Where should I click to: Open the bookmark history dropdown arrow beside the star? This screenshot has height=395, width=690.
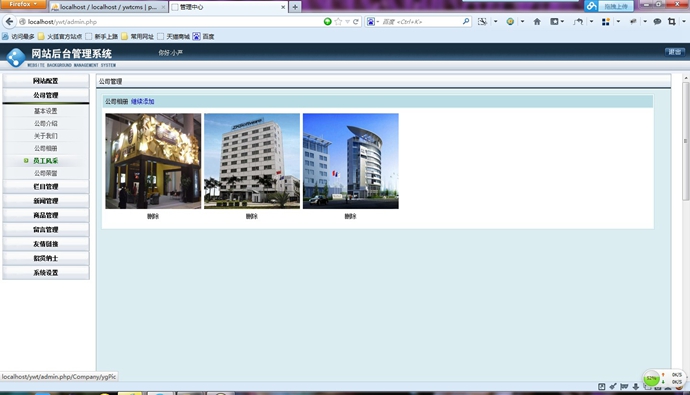(347, 22)
